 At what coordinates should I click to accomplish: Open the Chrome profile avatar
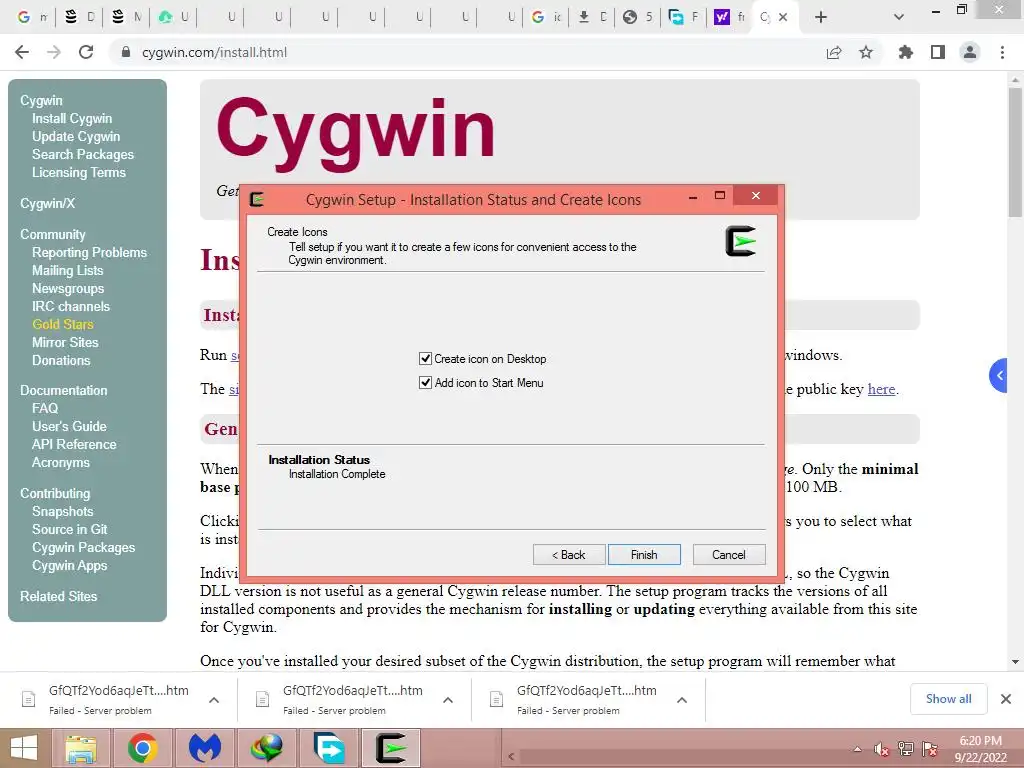coord(970,52)
